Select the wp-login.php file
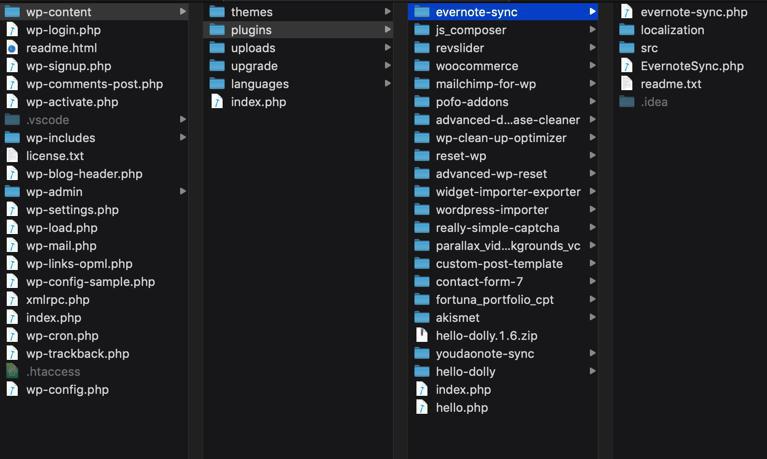This screenshot has height=459, width=767. click(x=63, y=30)
